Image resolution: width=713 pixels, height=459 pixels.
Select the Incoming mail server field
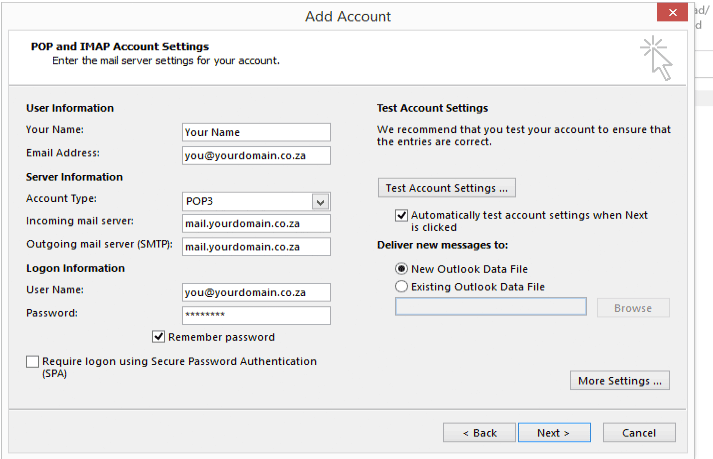coord(256,224)
